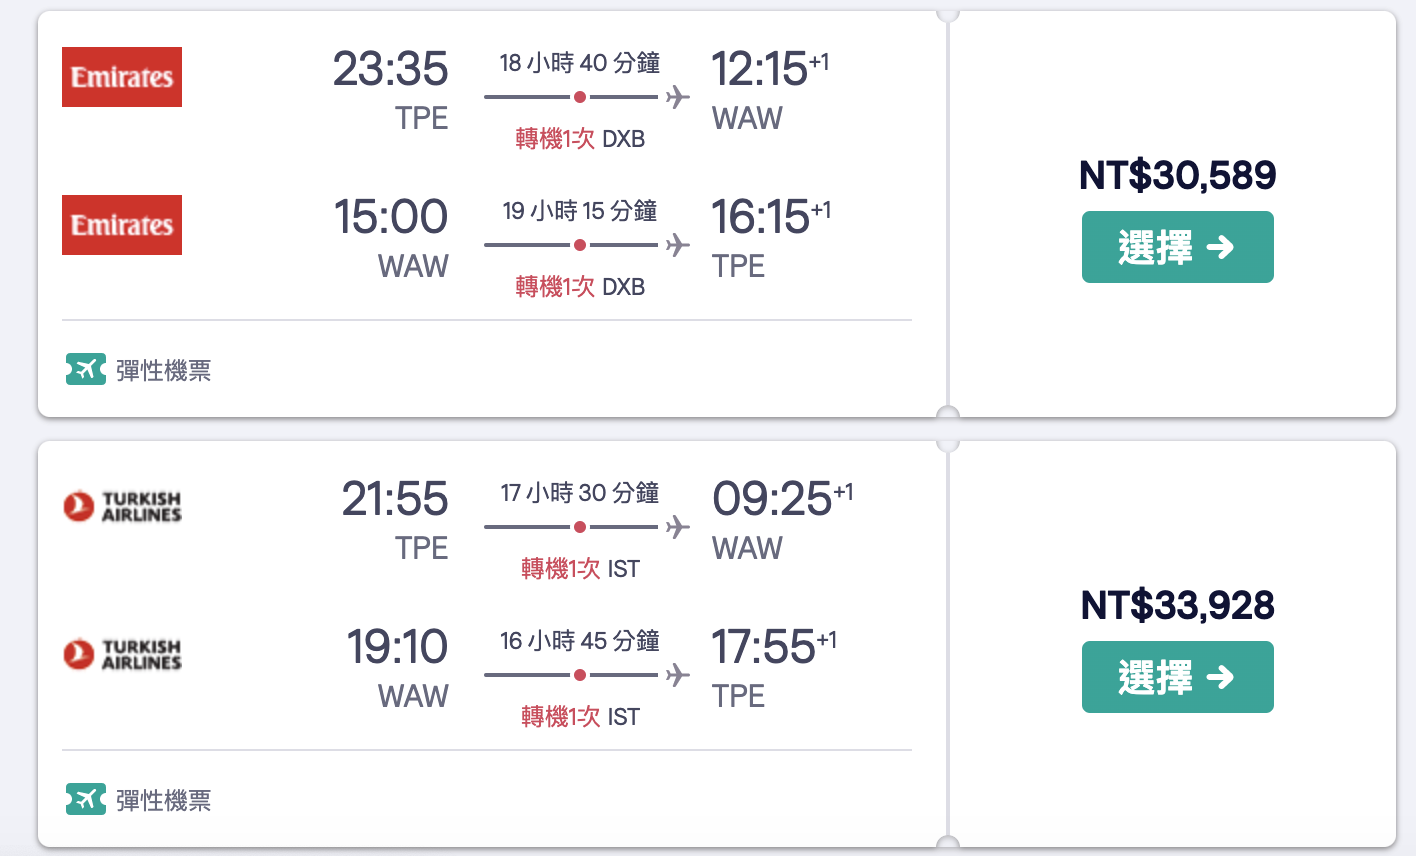
Task: Click airplane icon on 18小時40分鐘 route line
Action: pyautogui.click(x=678, y=97)
